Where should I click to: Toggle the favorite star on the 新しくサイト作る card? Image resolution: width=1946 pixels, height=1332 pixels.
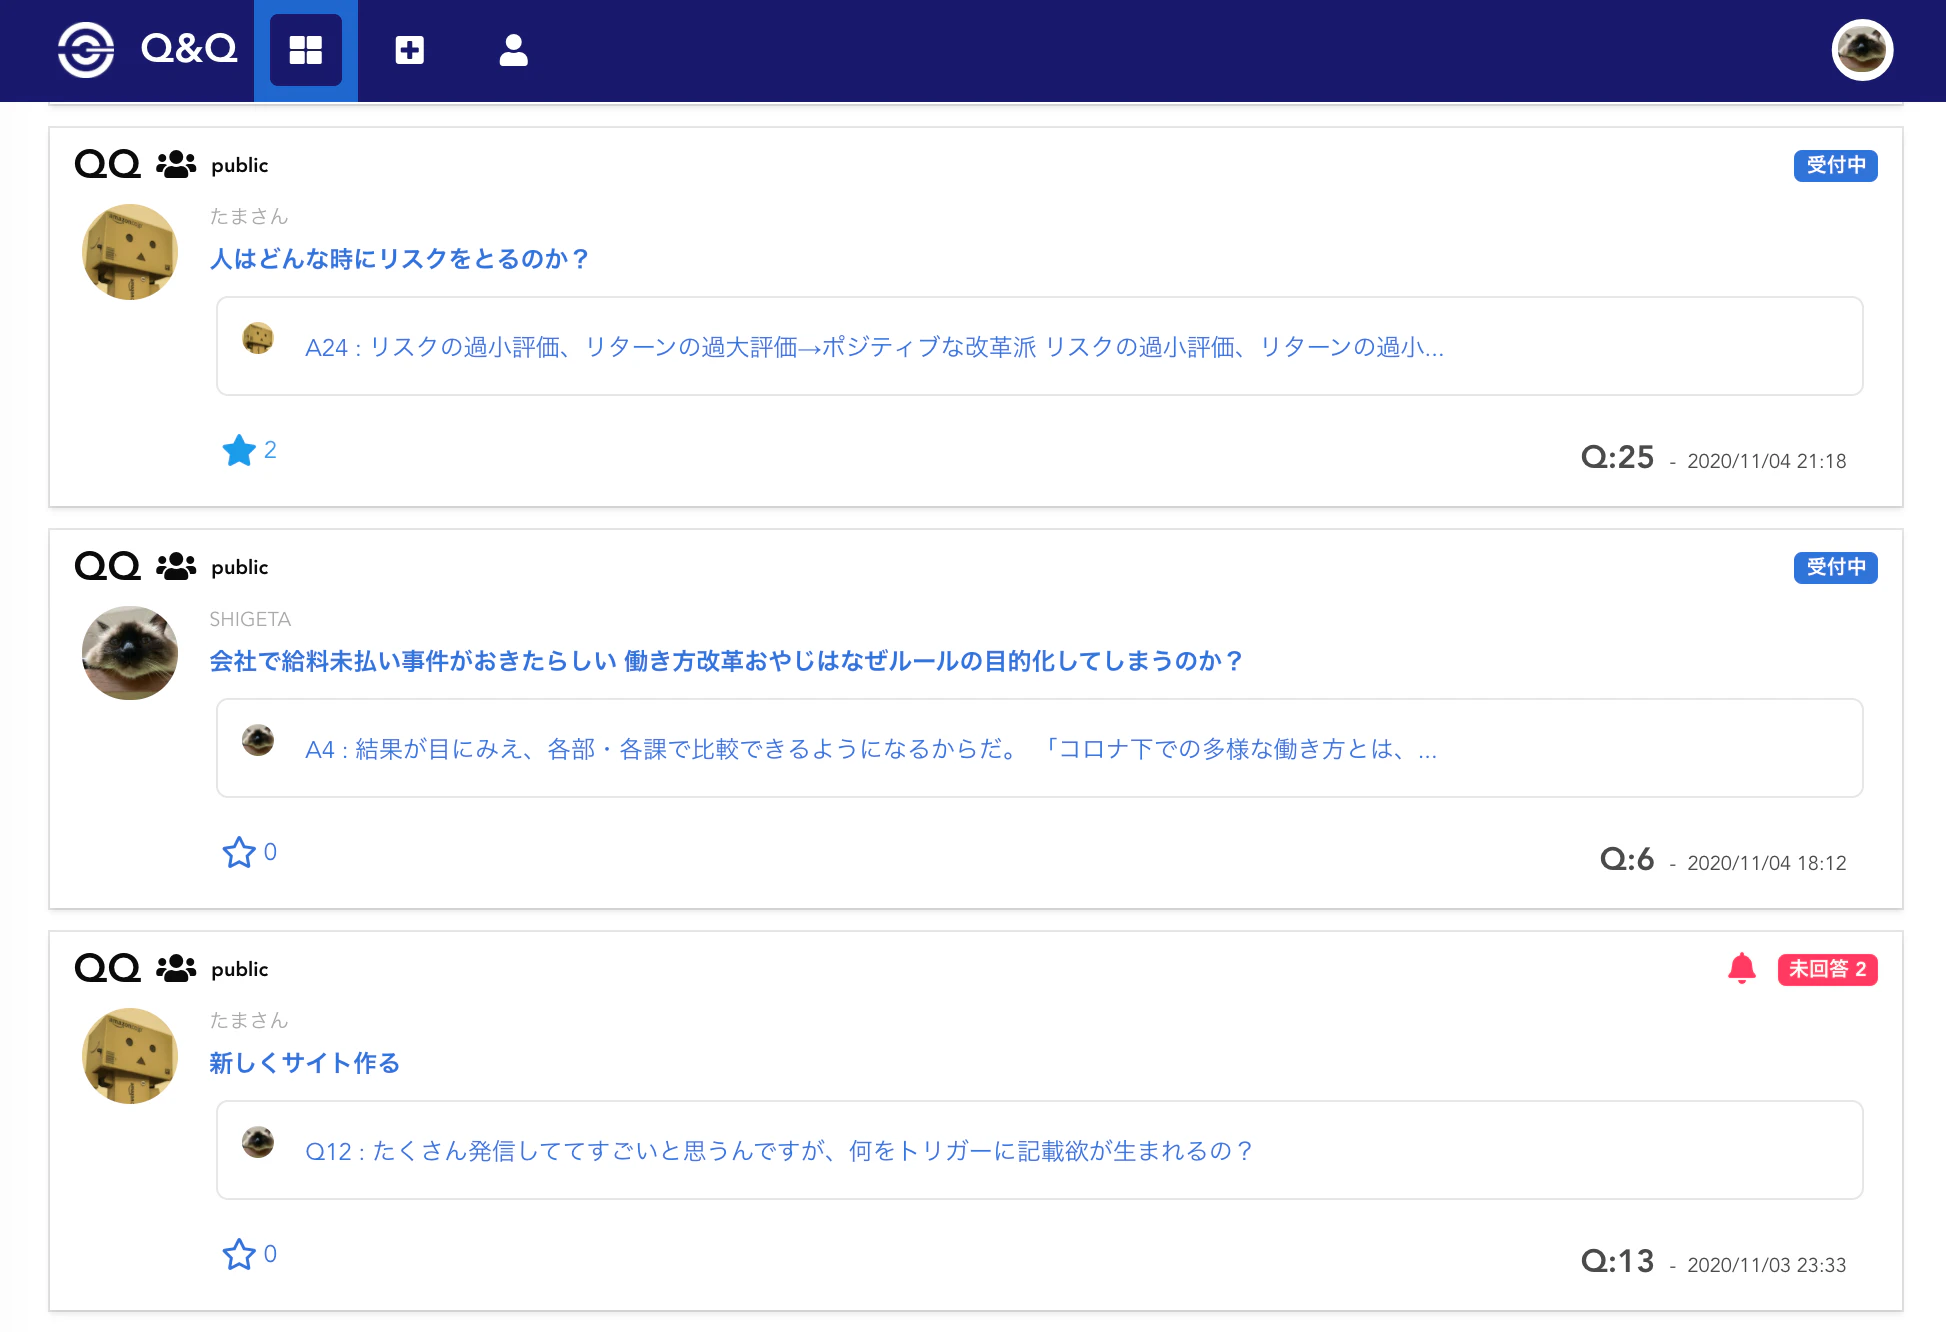[x=238, y=1253]
